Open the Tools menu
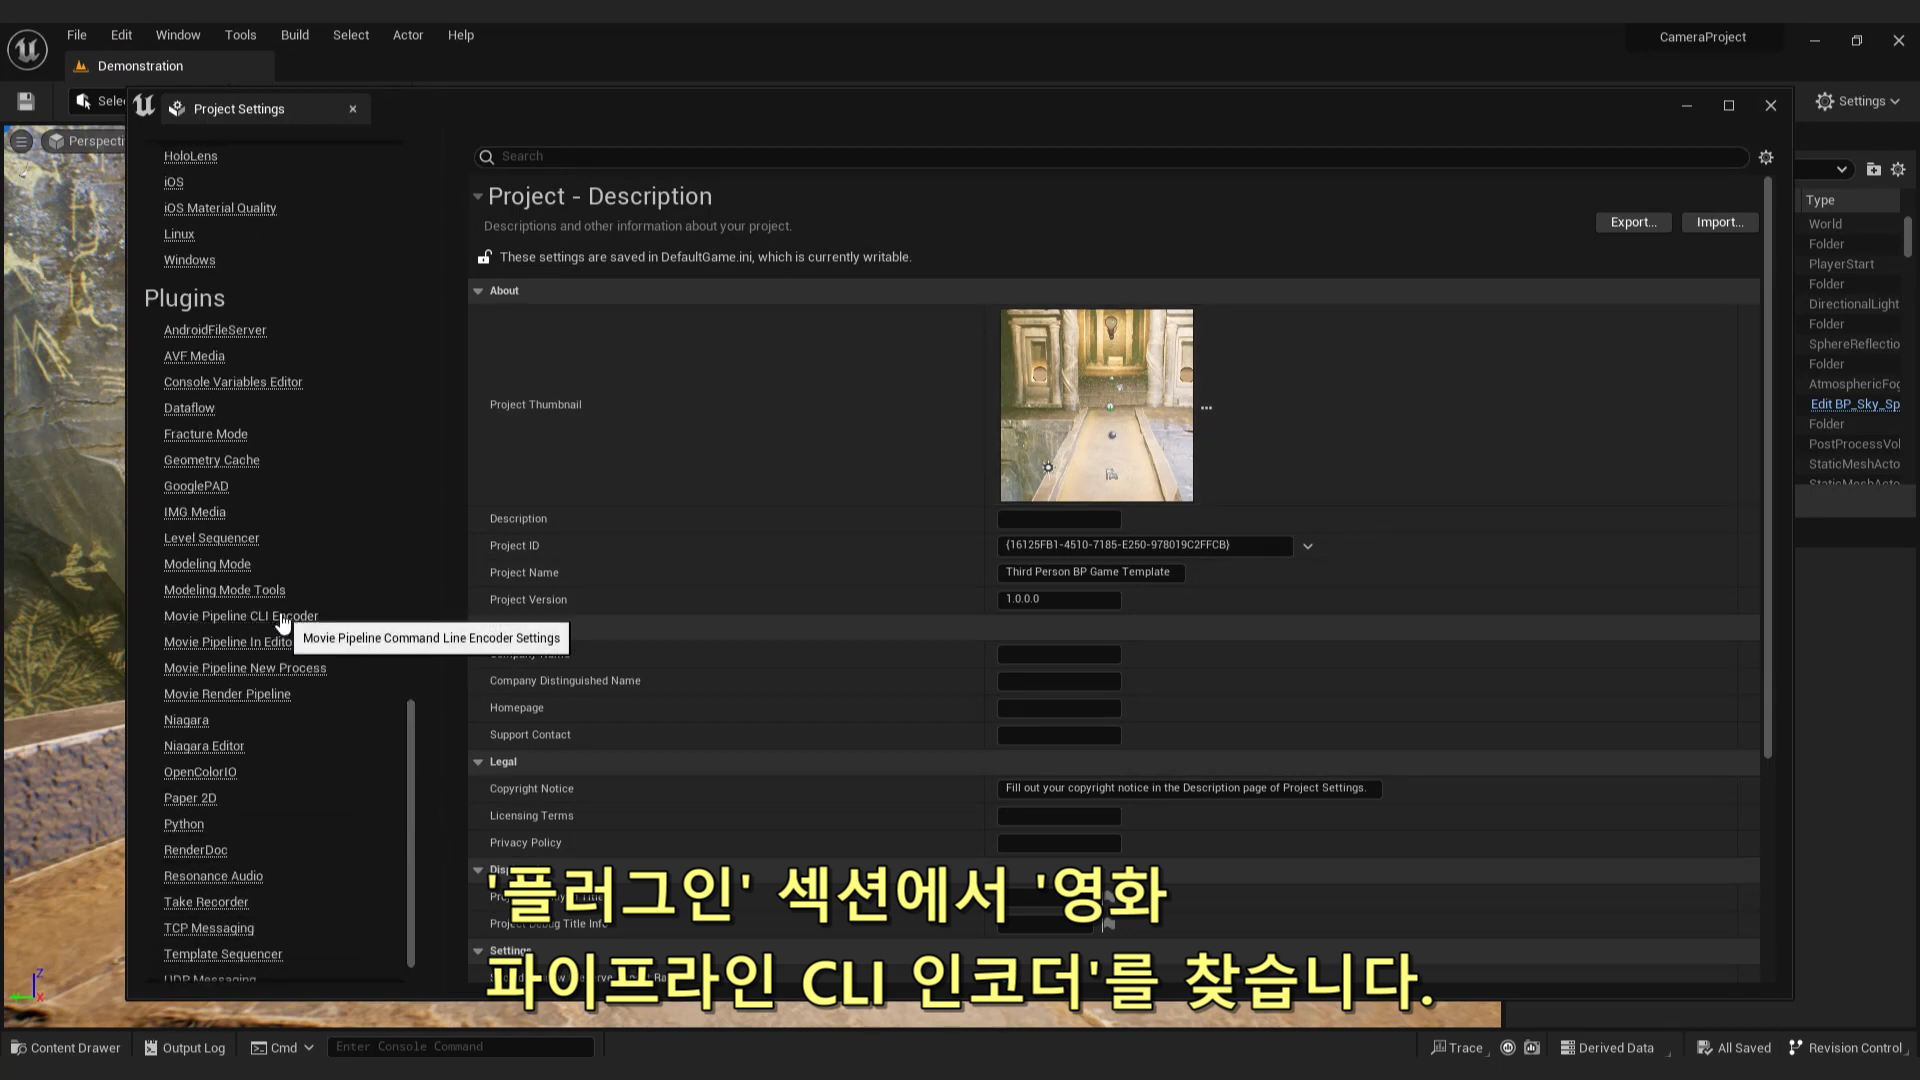The height and width of the screenshot is (1080, 1920). coord(240,35)
